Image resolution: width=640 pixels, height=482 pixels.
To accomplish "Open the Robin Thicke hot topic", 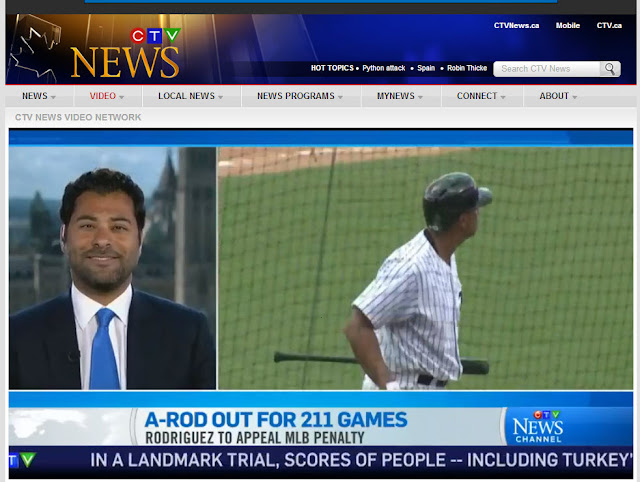I will click(x=467, y=68).
